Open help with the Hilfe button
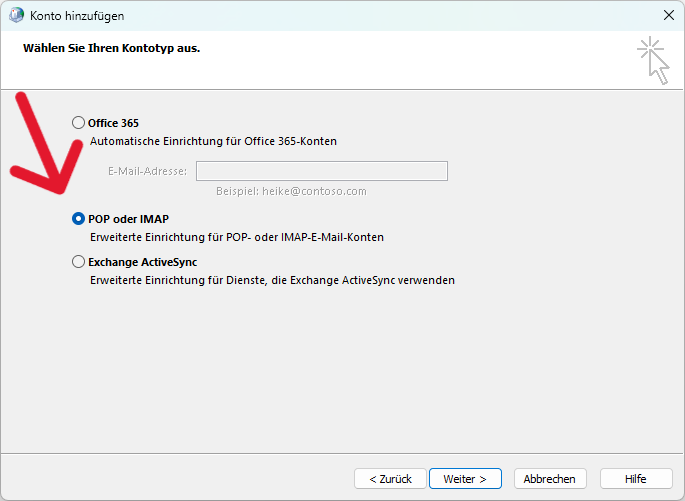Screen dimensions: 685x501 coord(636,479)
